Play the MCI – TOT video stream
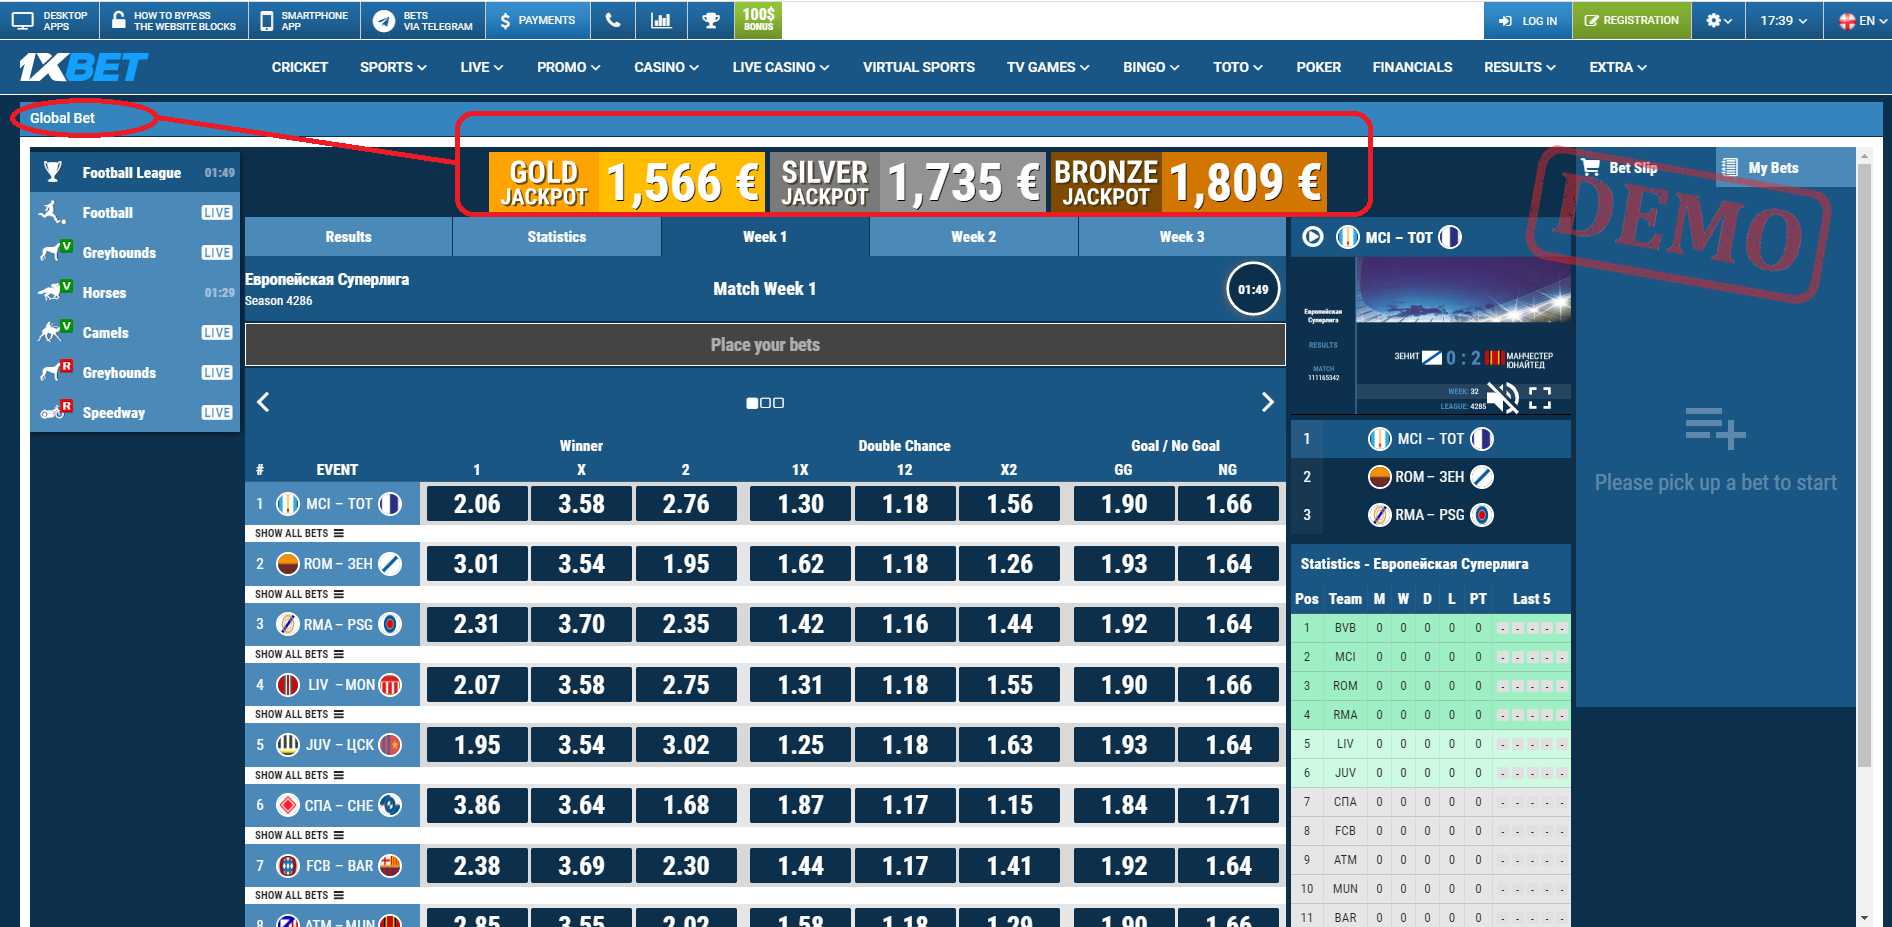The image size is (1892, 927). point(1313,237)
